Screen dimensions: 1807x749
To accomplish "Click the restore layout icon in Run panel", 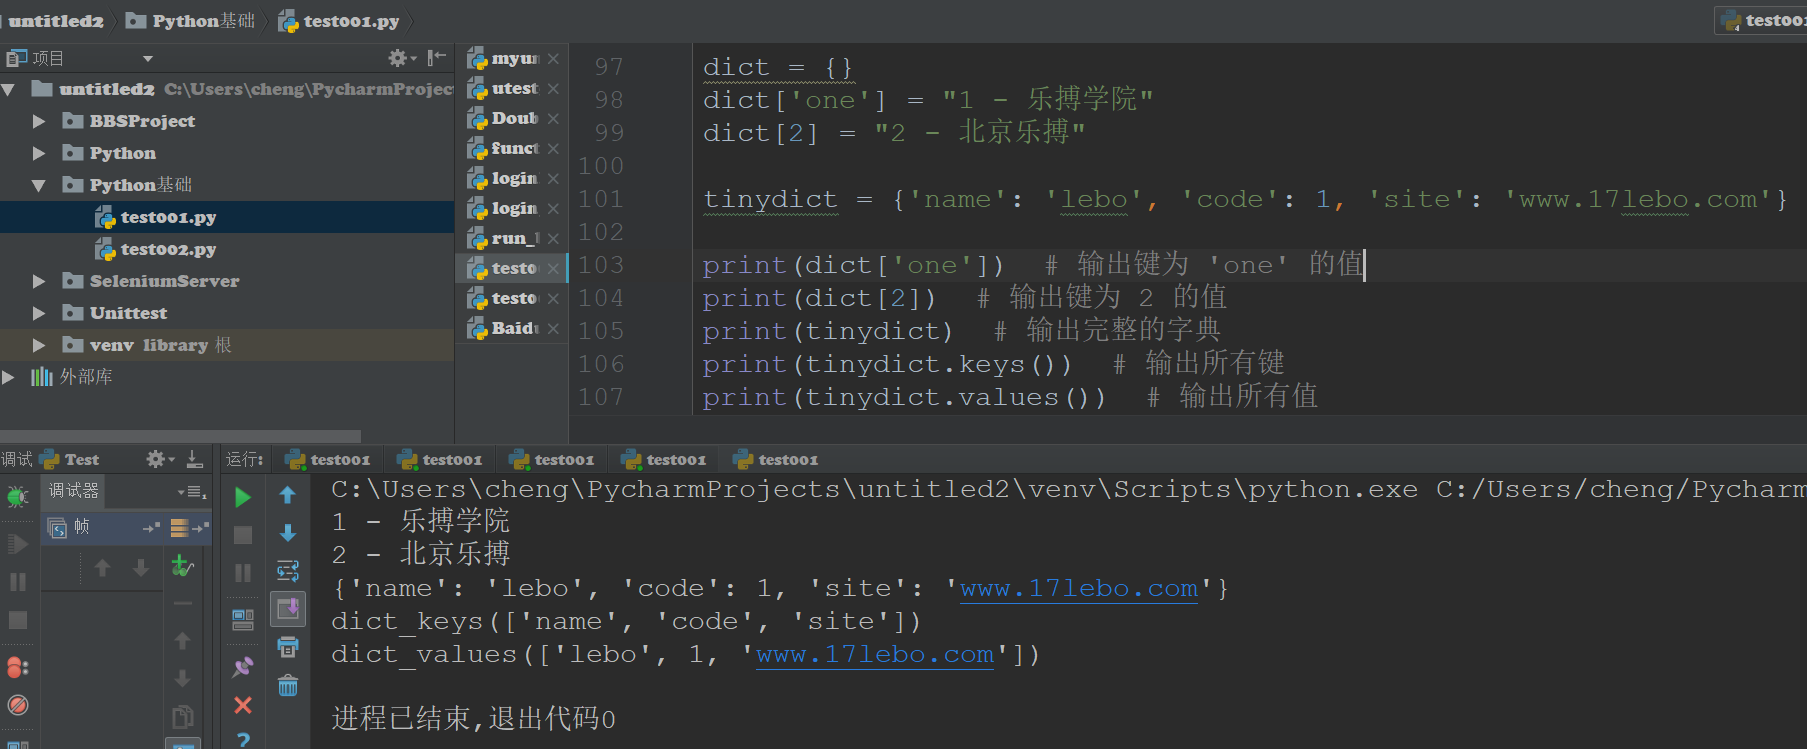I will pyautogui.click(x=242, y=620).
